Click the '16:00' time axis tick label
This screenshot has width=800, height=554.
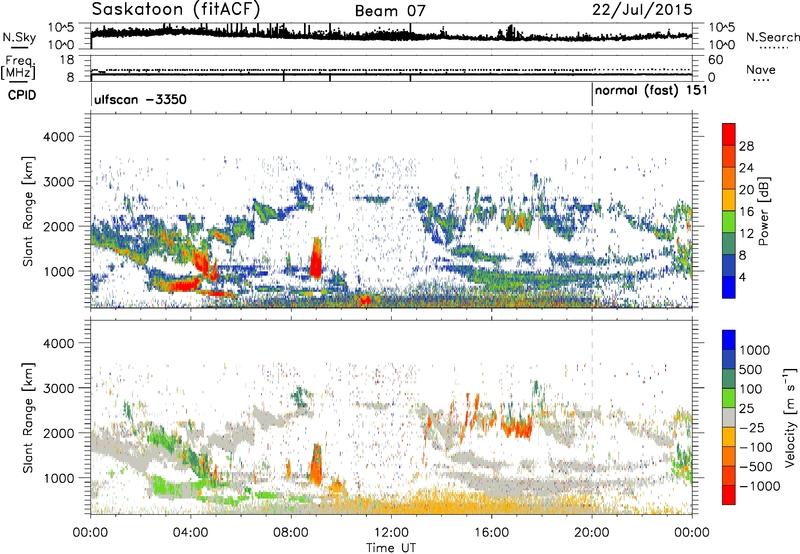(x=491, y=533)
